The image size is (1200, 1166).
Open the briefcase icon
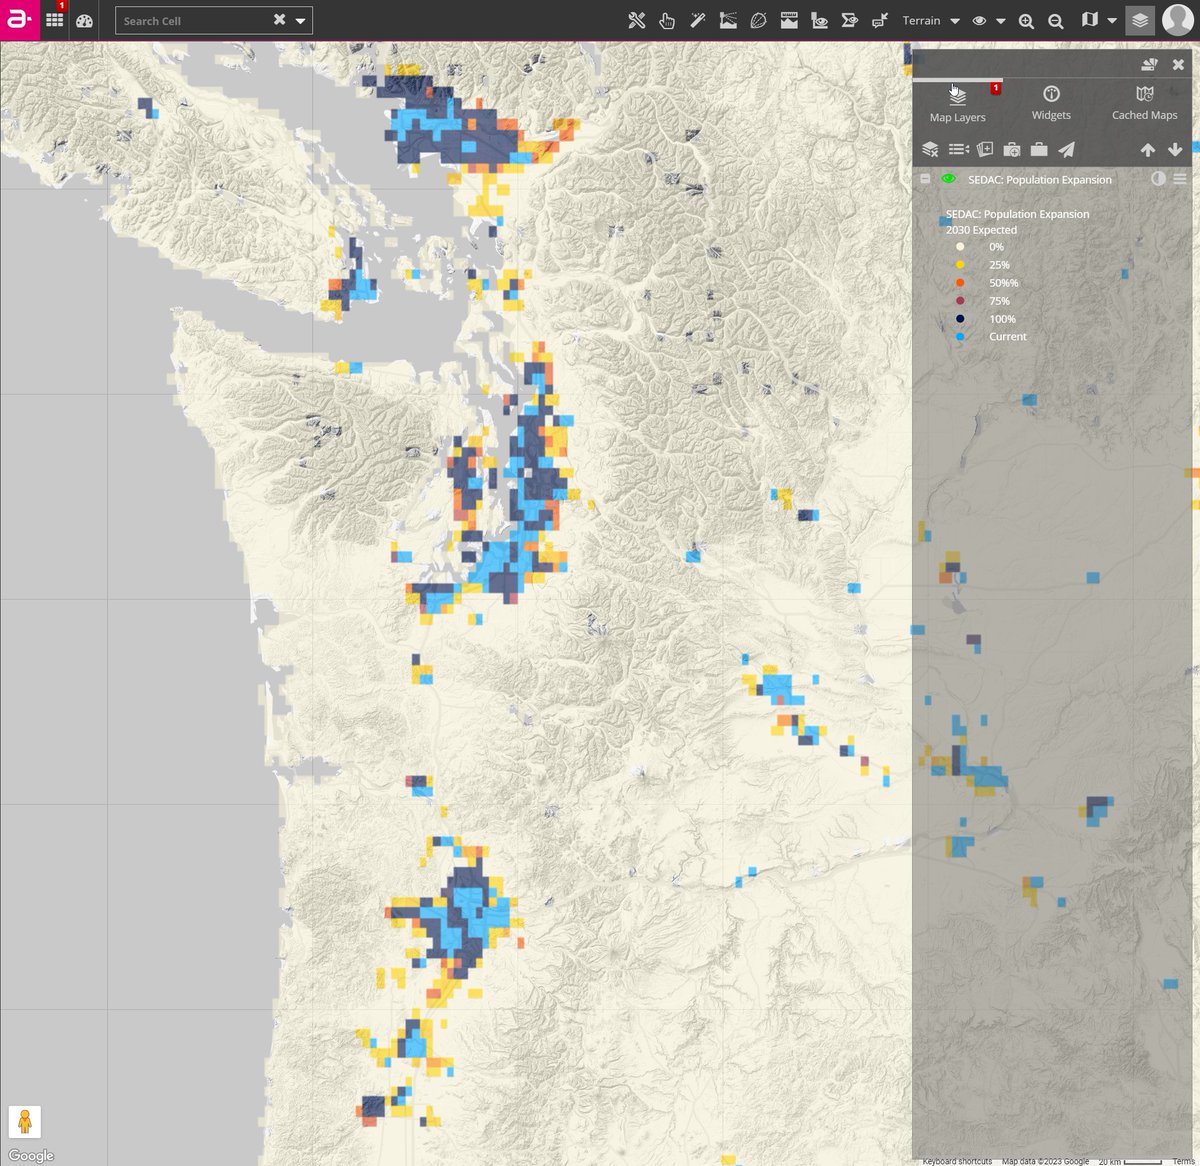pos(1039,149)
